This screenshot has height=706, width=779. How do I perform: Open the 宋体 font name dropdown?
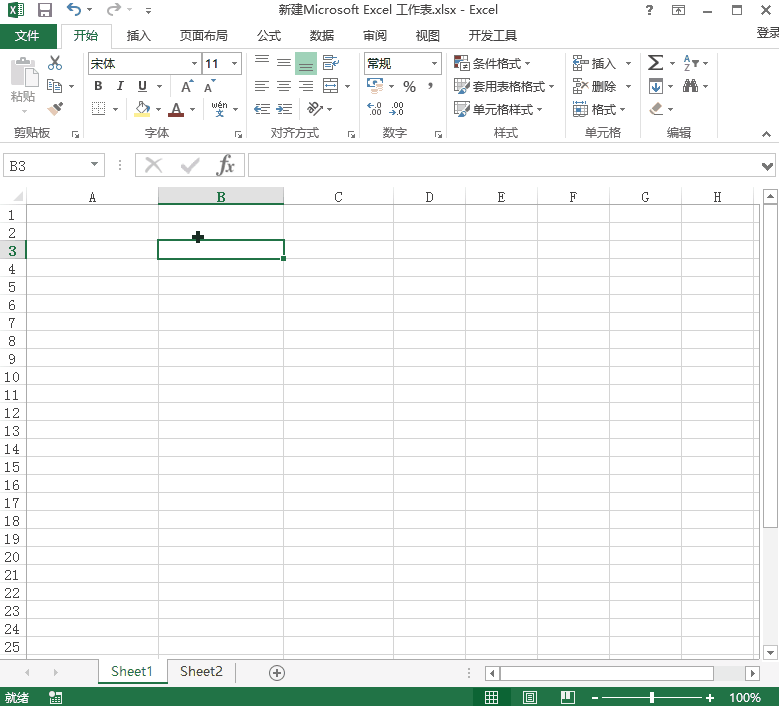coord(194,63)
